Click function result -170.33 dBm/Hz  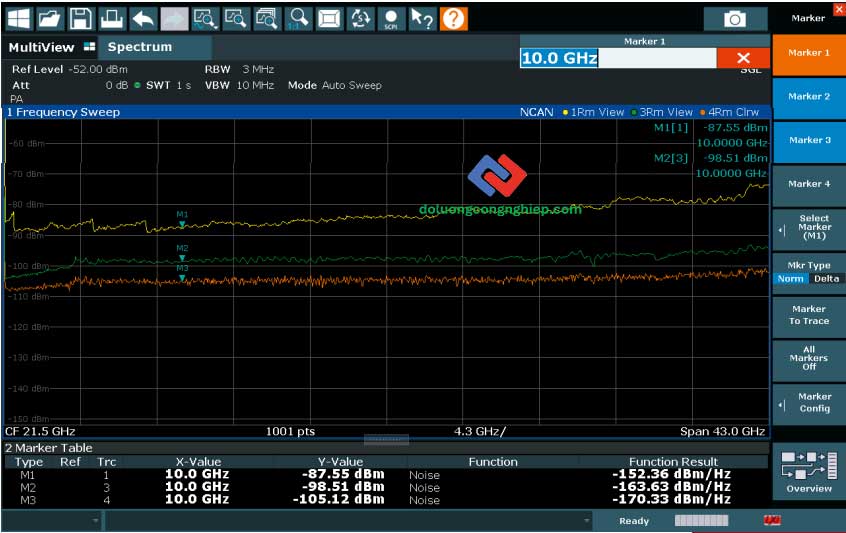point(671,500)
